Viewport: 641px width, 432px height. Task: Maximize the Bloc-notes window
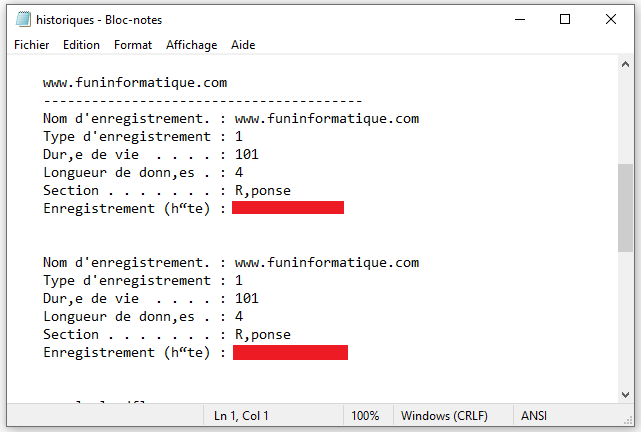[x=565, y=19]
